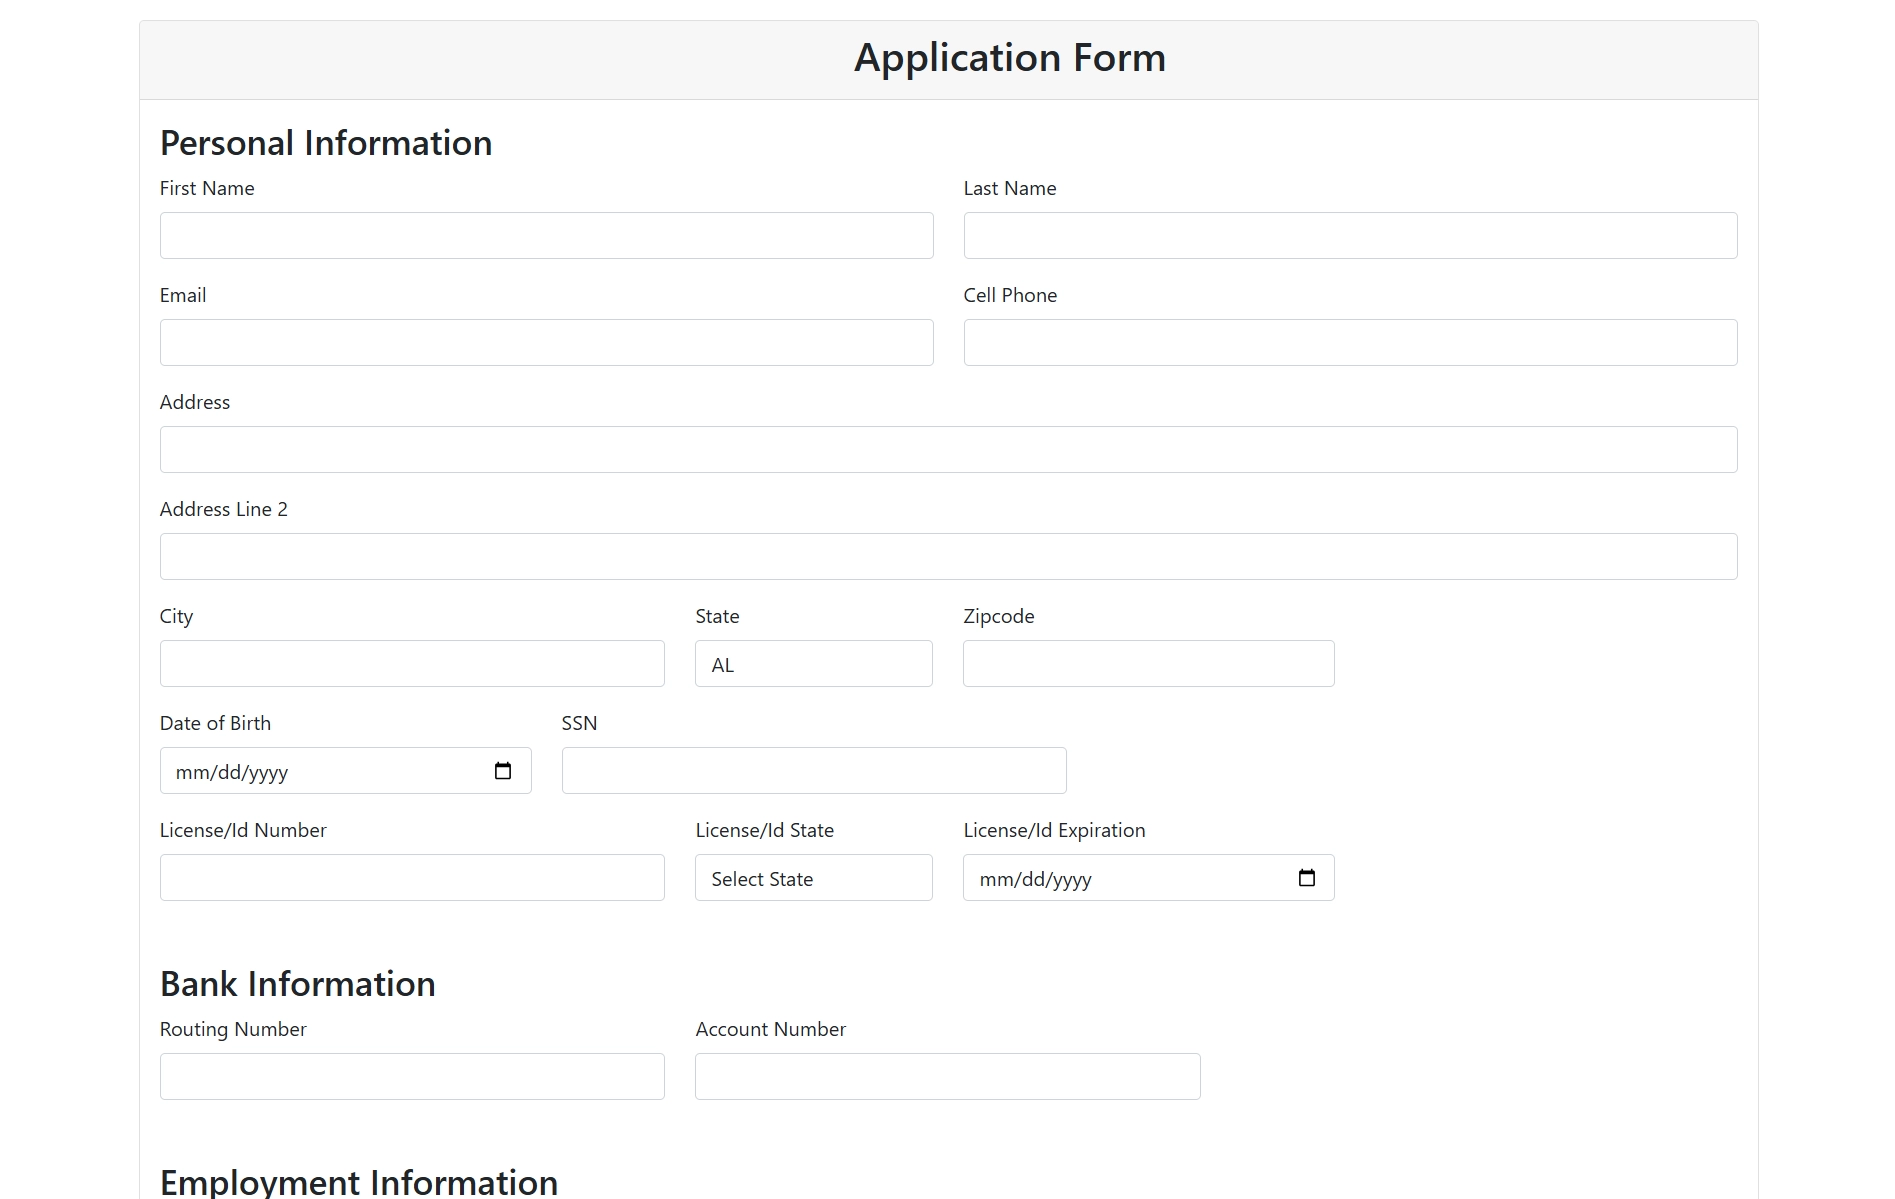The width and height of the screenshot is (1895, 1199).
Task: Open Date of Birth calendar picker icon
Action: 503,771
